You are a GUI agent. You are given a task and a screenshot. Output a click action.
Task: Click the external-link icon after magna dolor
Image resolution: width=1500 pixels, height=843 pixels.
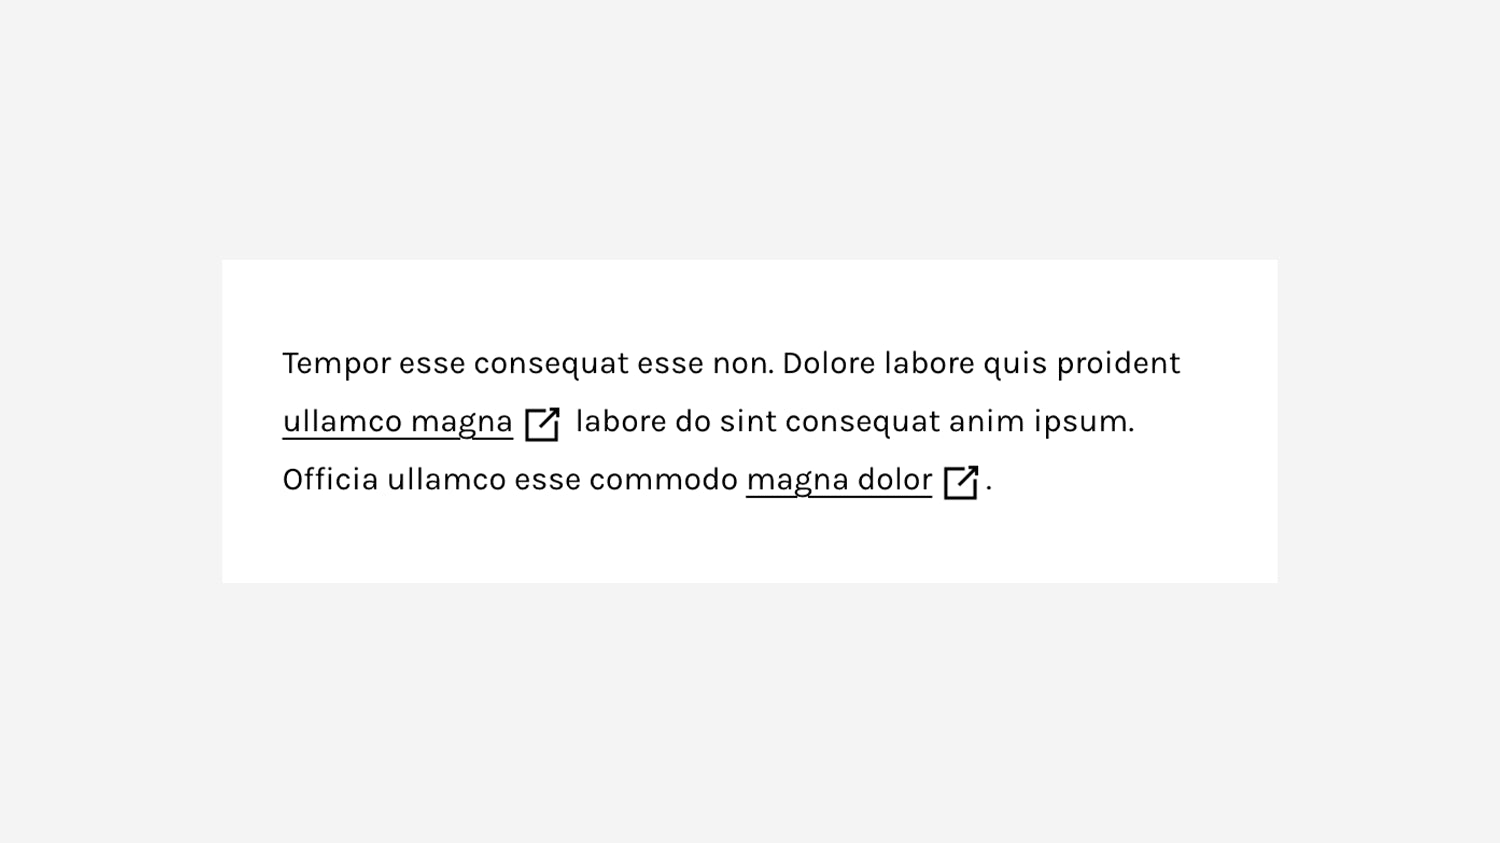tap(961, 480)
